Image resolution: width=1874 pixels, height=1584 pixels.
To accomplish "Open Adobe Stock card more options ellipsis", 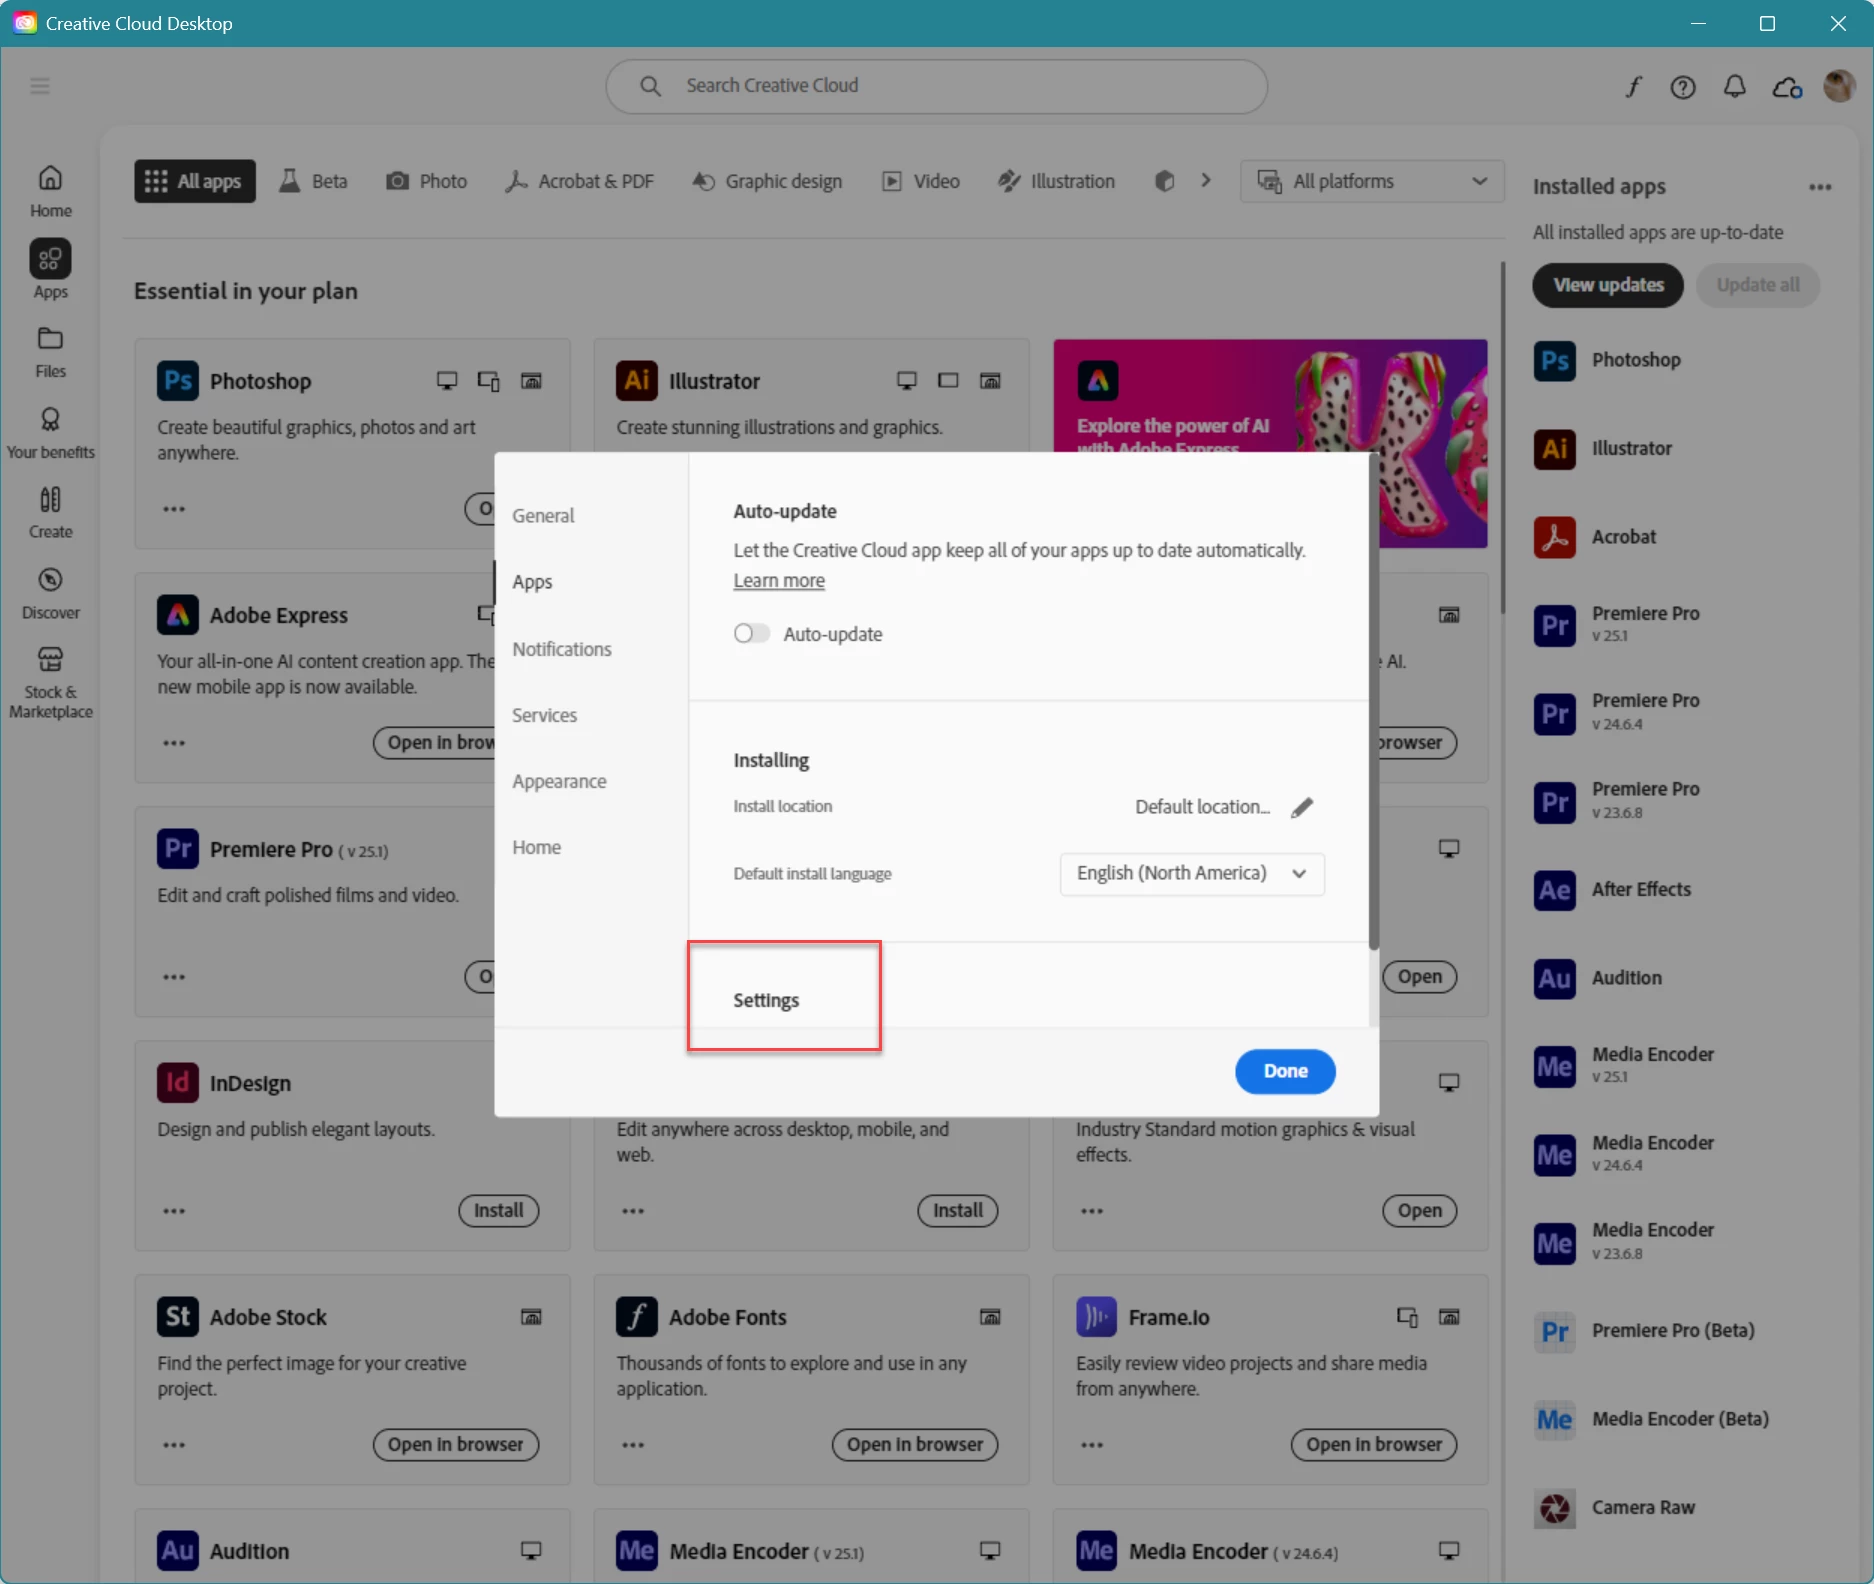I will [174, 1445].
